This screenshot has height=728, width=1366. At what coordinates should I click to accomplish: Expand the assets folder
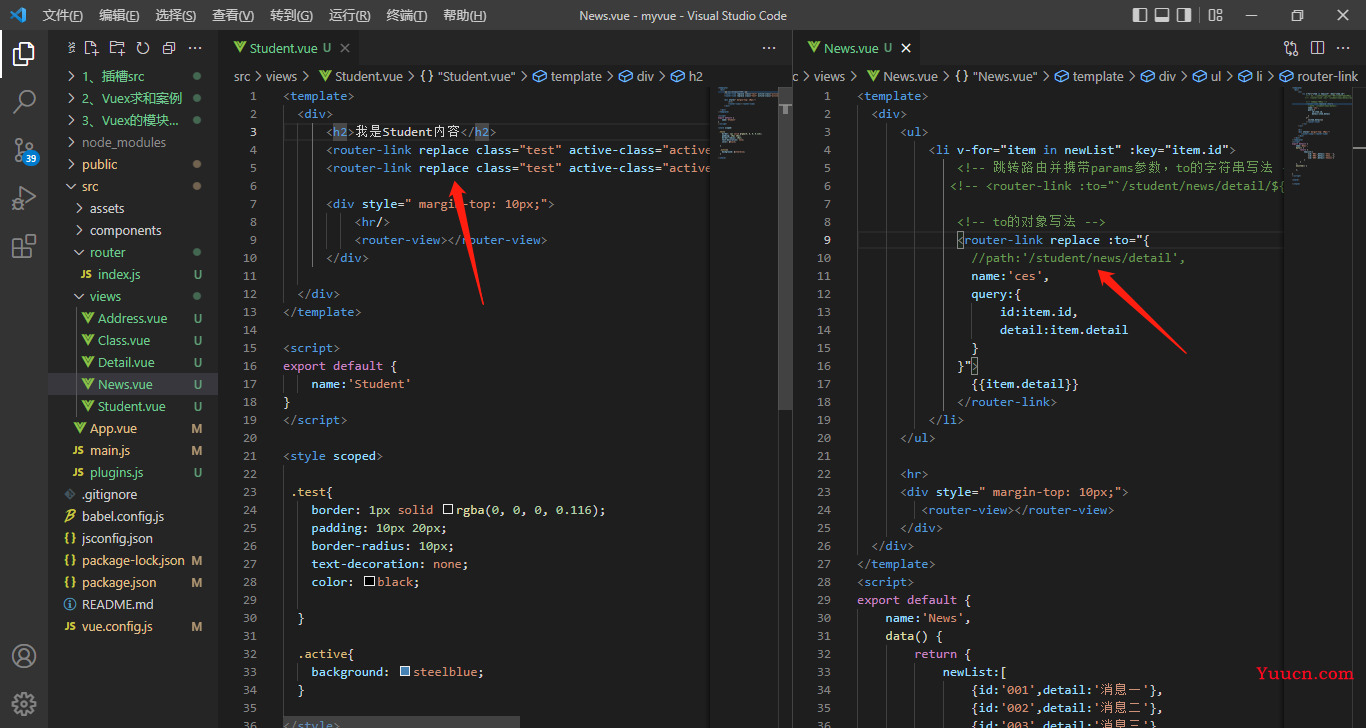[133, 208]
